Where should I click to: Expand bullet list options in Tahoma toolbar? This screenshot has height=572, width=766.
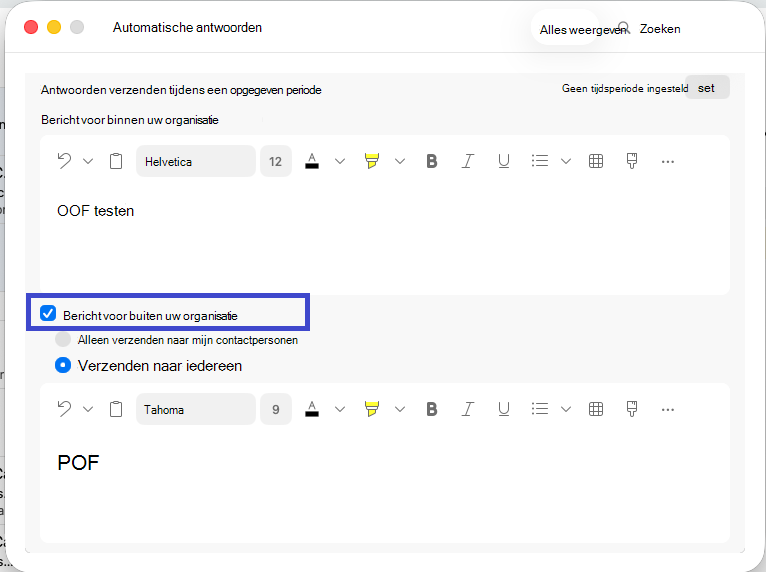pyautogui.click(x=566, y=409)
